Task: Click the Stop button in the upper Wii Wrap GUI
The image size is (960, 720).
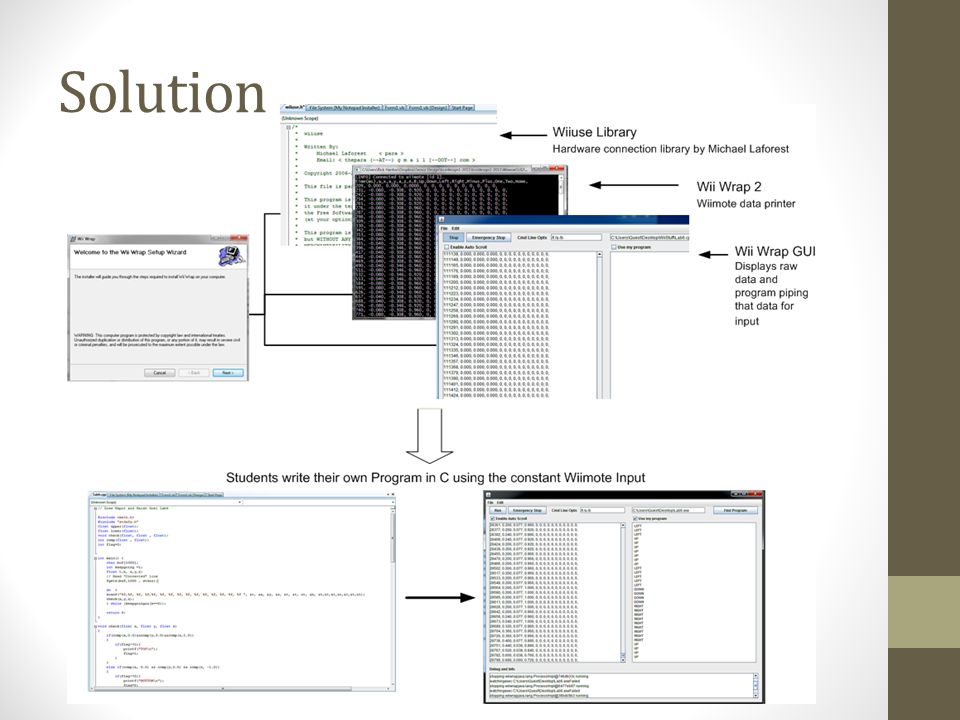Action: 454,238
